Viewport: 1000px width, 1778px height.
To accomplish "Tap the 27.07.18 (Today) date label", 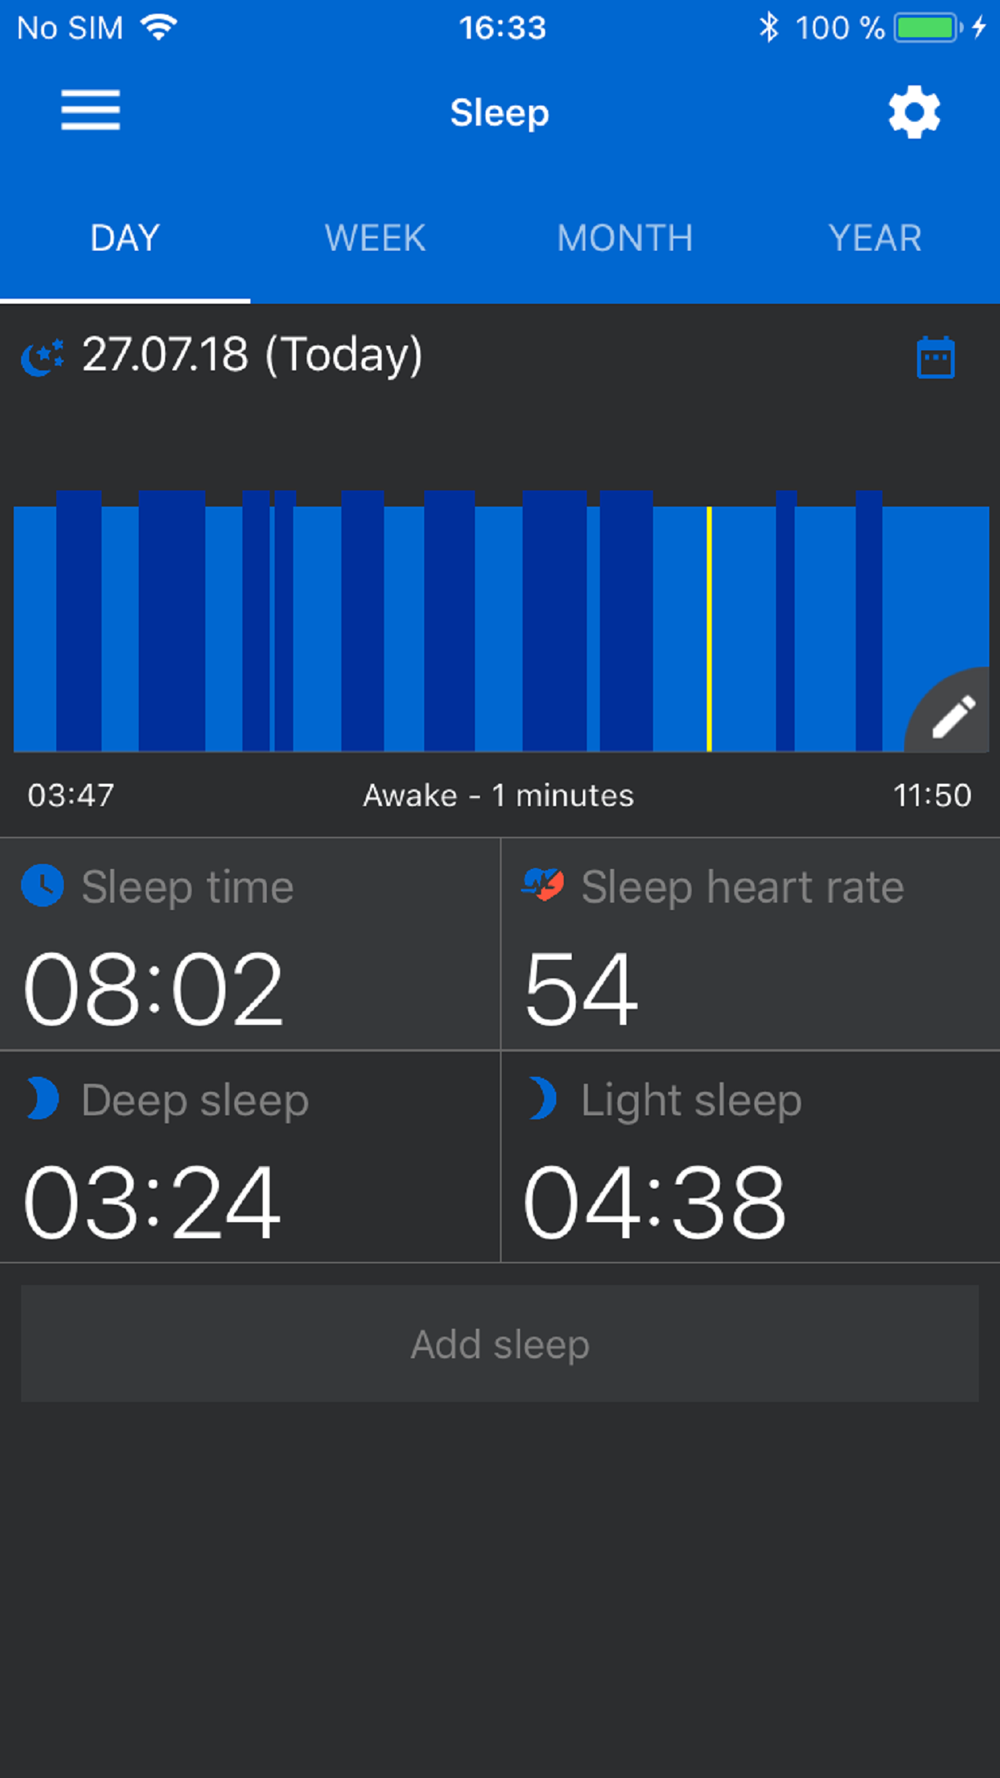I will (x=252, y=355).
